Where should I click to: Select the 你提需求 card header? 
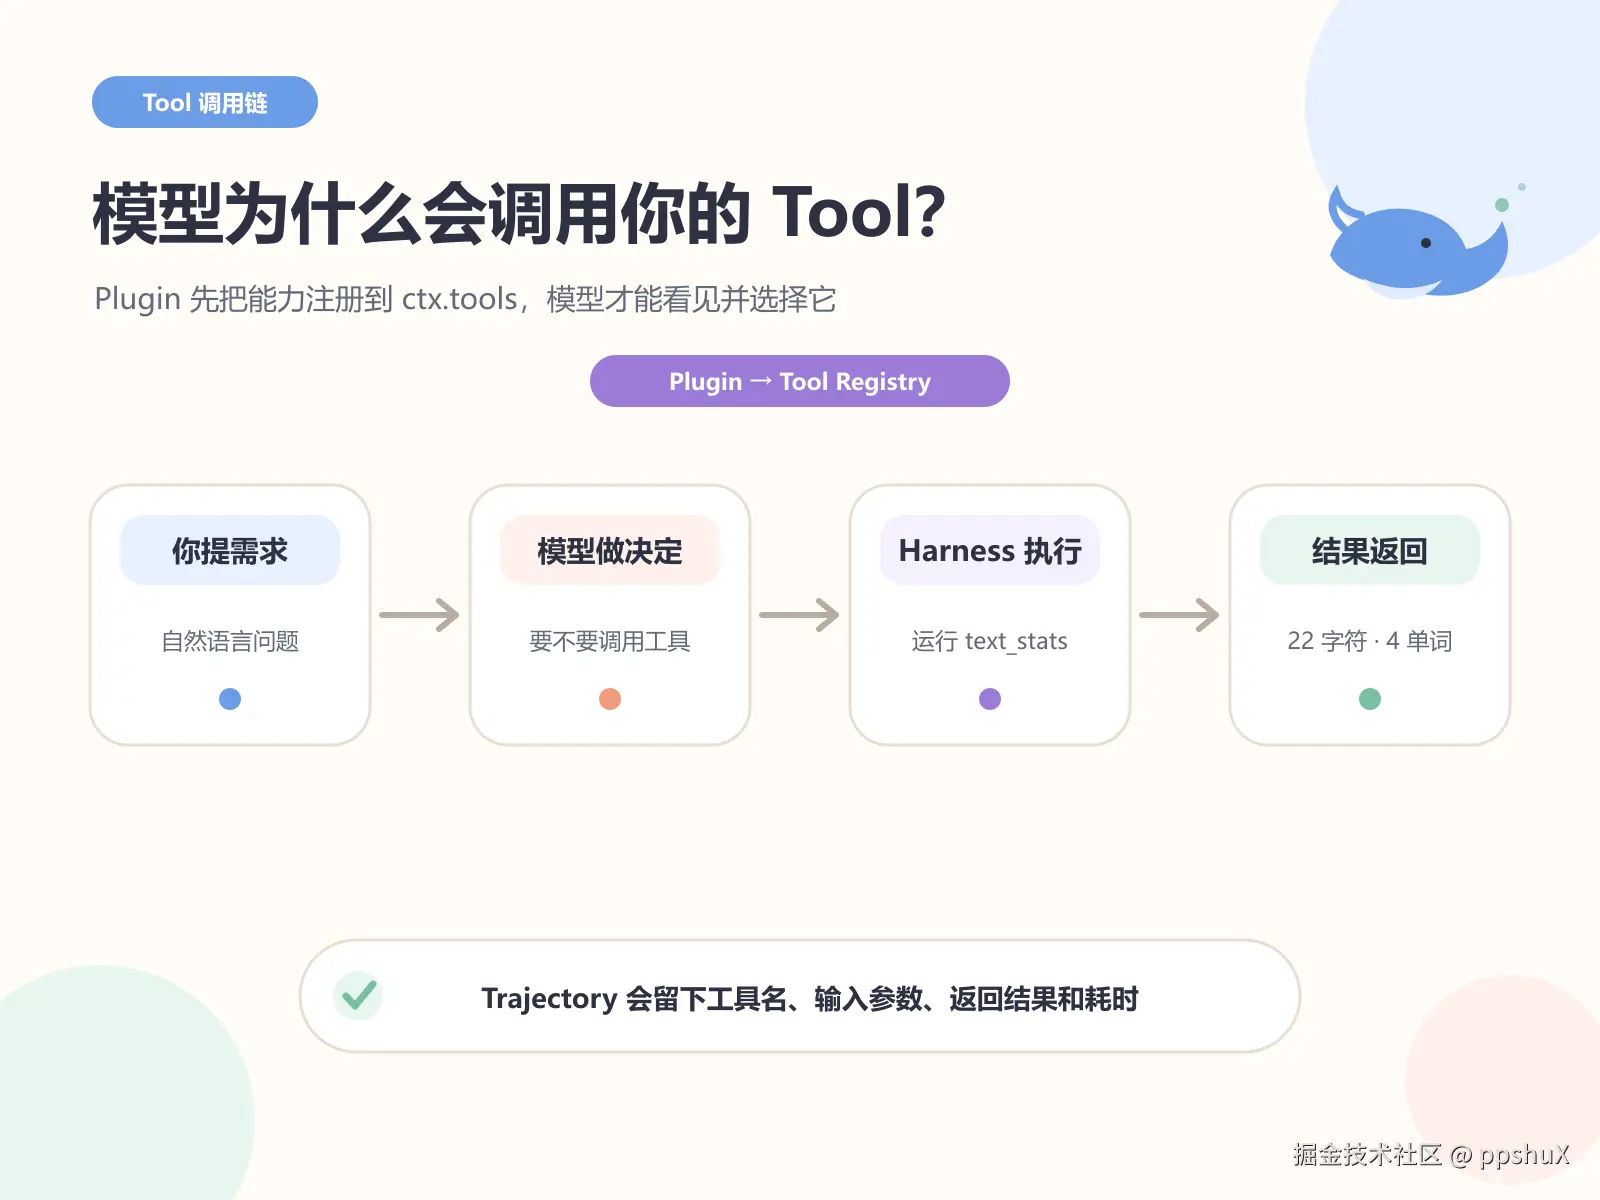point(230,550)
